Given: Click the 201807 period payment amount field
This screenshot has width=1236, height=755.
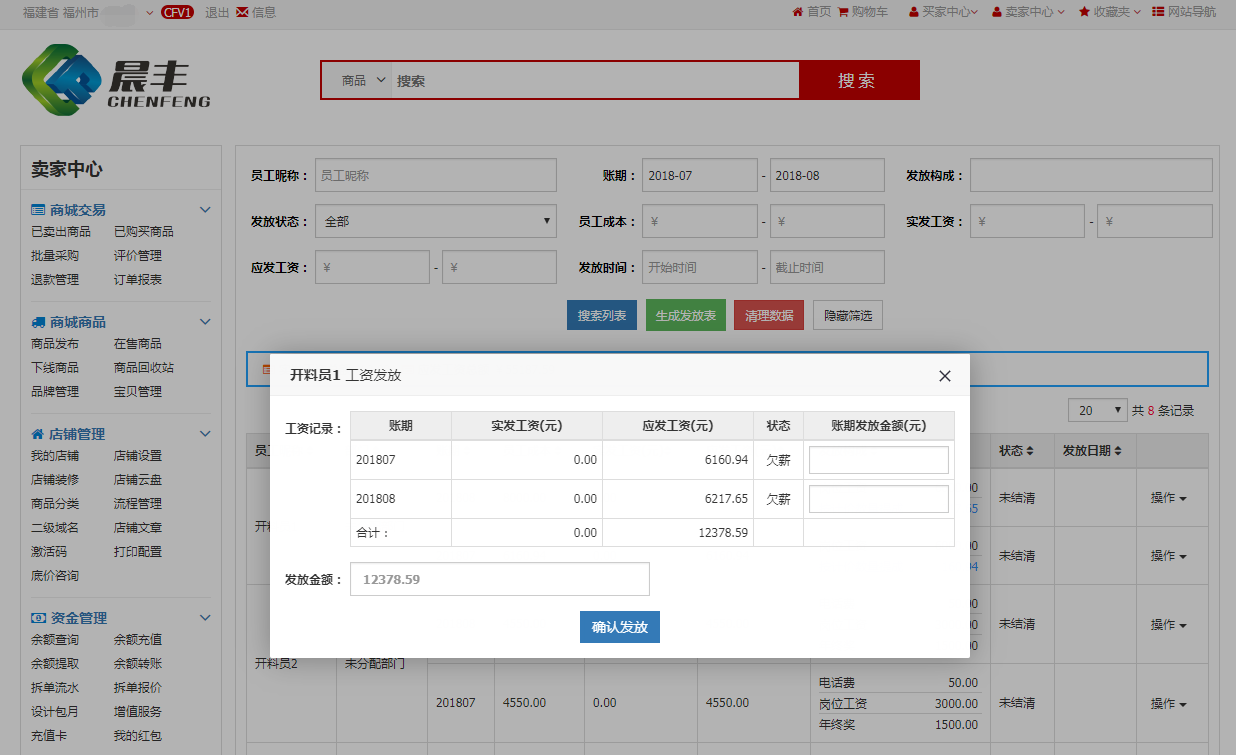Looking at the screenshot, I should pos(878,460).
